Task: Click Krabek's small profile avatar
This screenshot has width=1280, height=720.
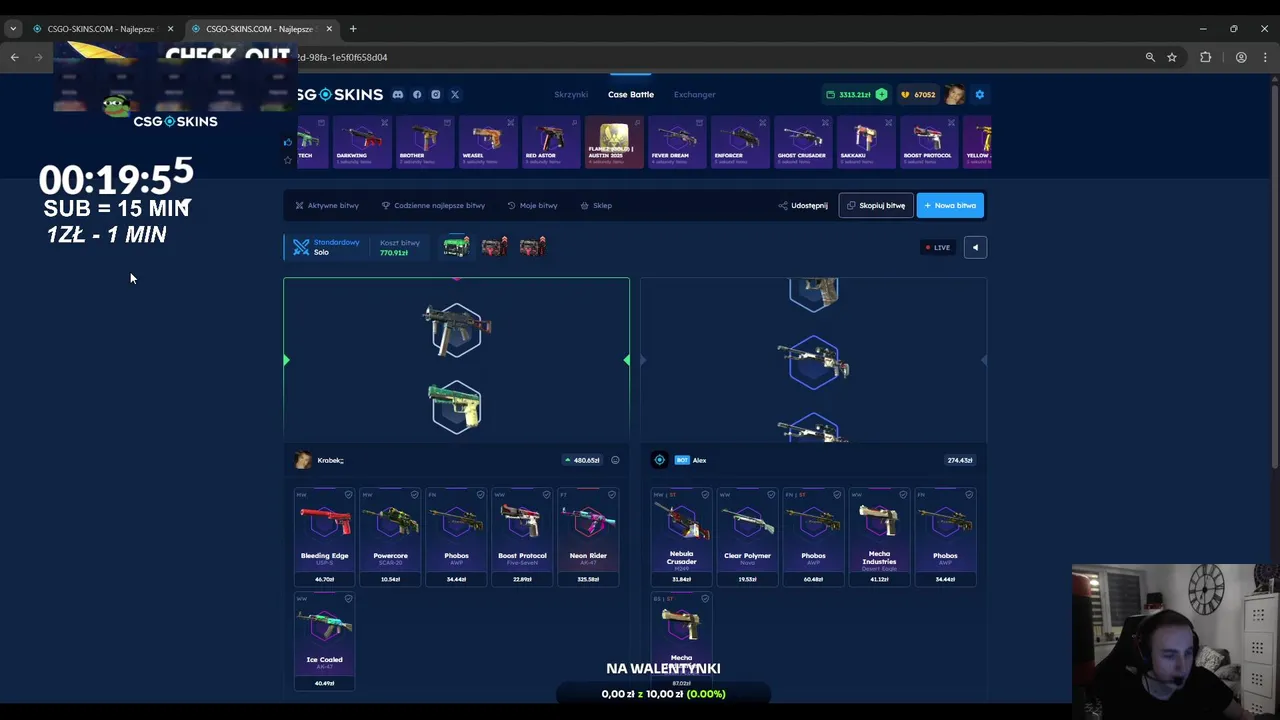Action: (303, 460)
